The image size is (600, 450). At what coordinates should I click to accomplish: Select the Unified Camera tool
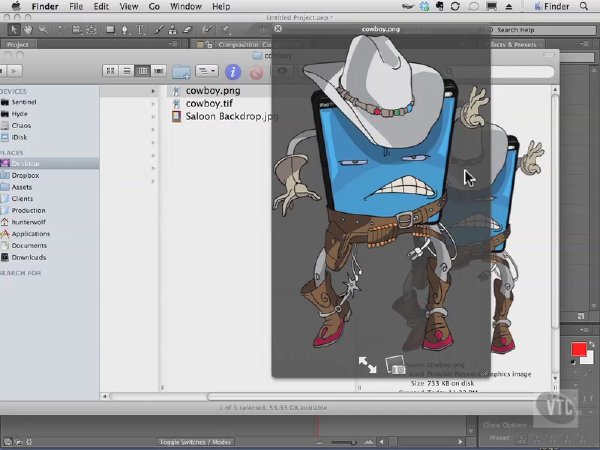(77, 29)
